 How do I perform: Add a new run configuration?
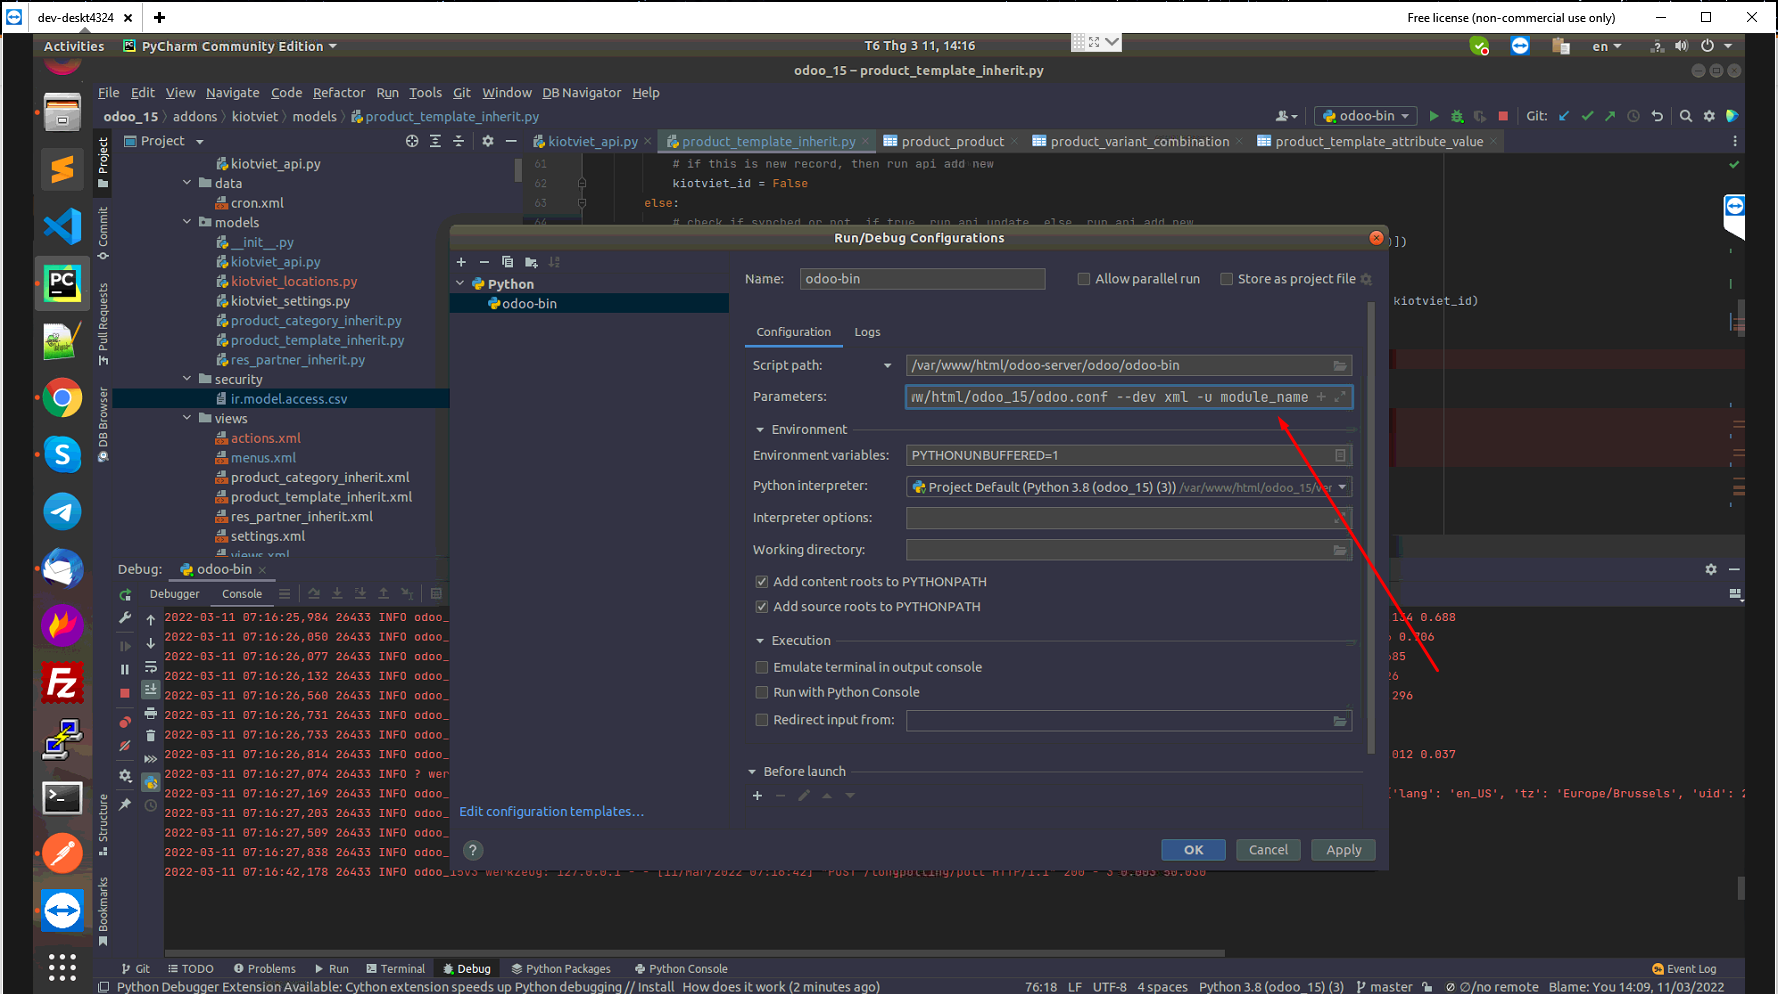[x=461, y=262]
